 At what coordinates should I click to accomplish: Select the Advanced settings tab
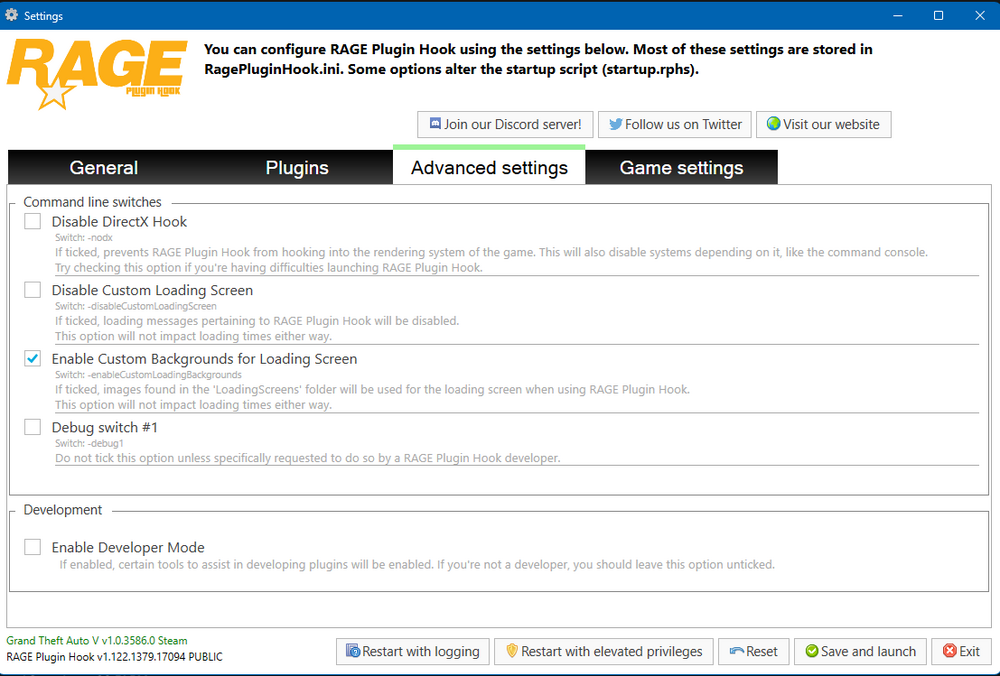[x=489, y=166]
